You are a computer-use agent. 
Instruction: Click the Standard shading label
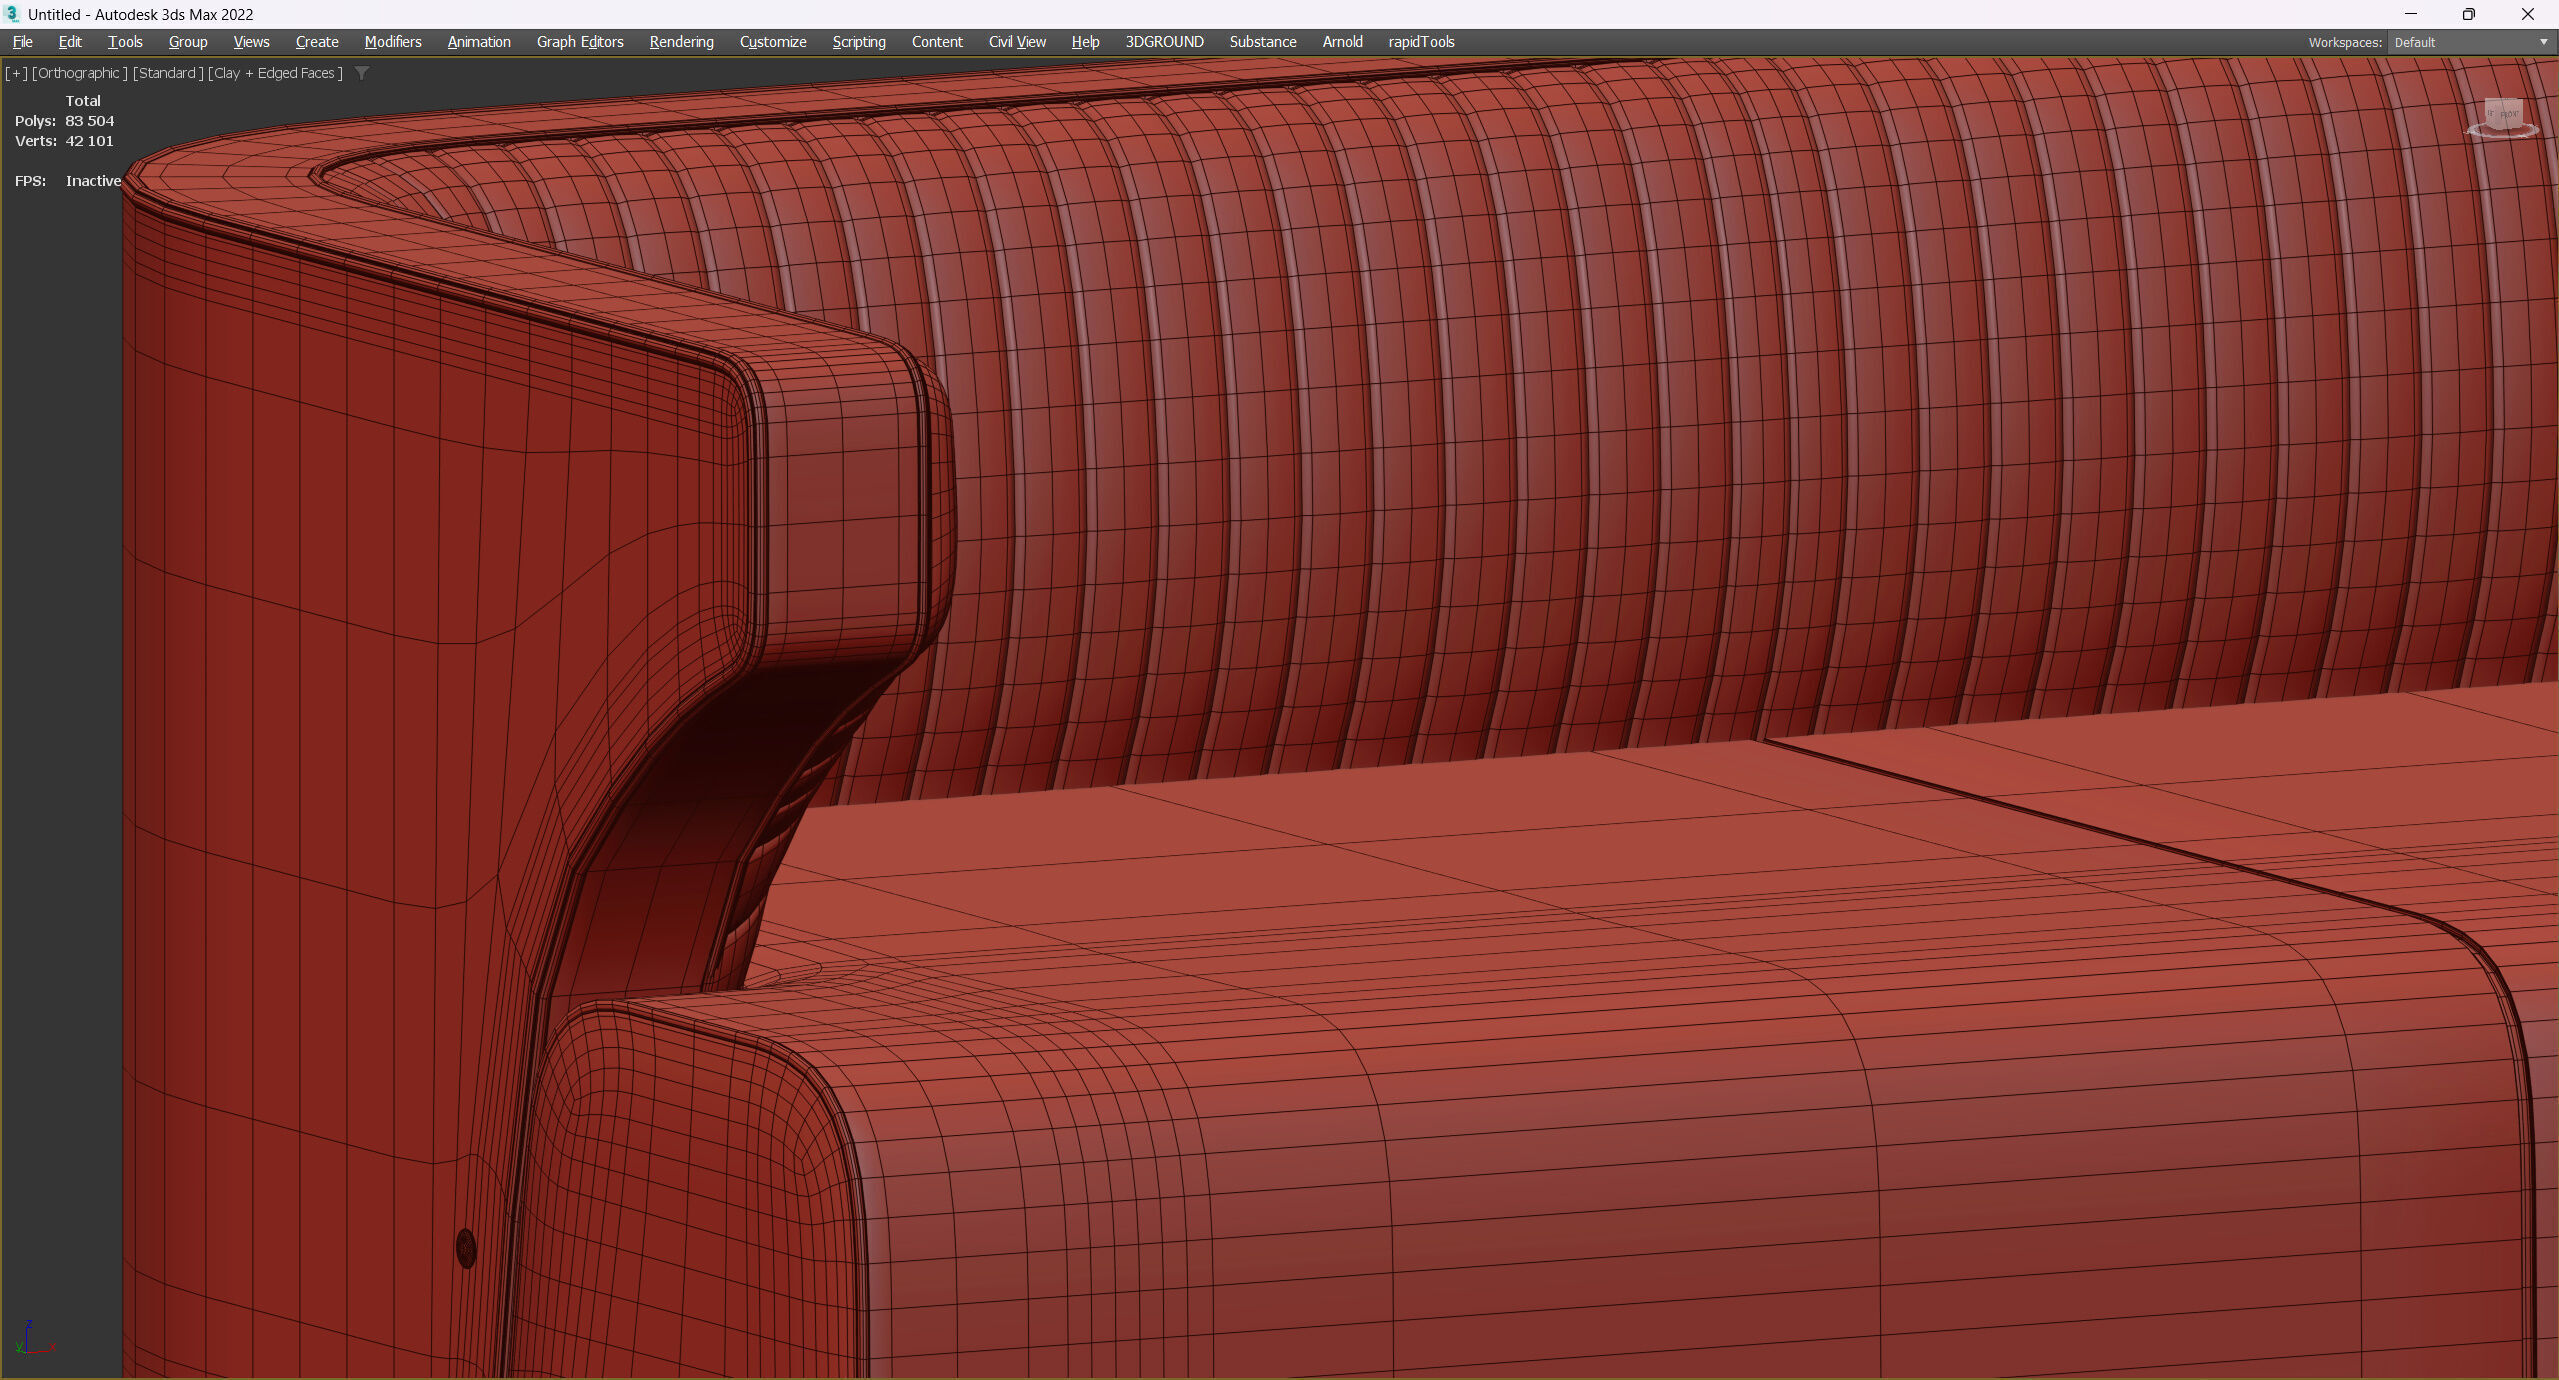click(168, 73)
